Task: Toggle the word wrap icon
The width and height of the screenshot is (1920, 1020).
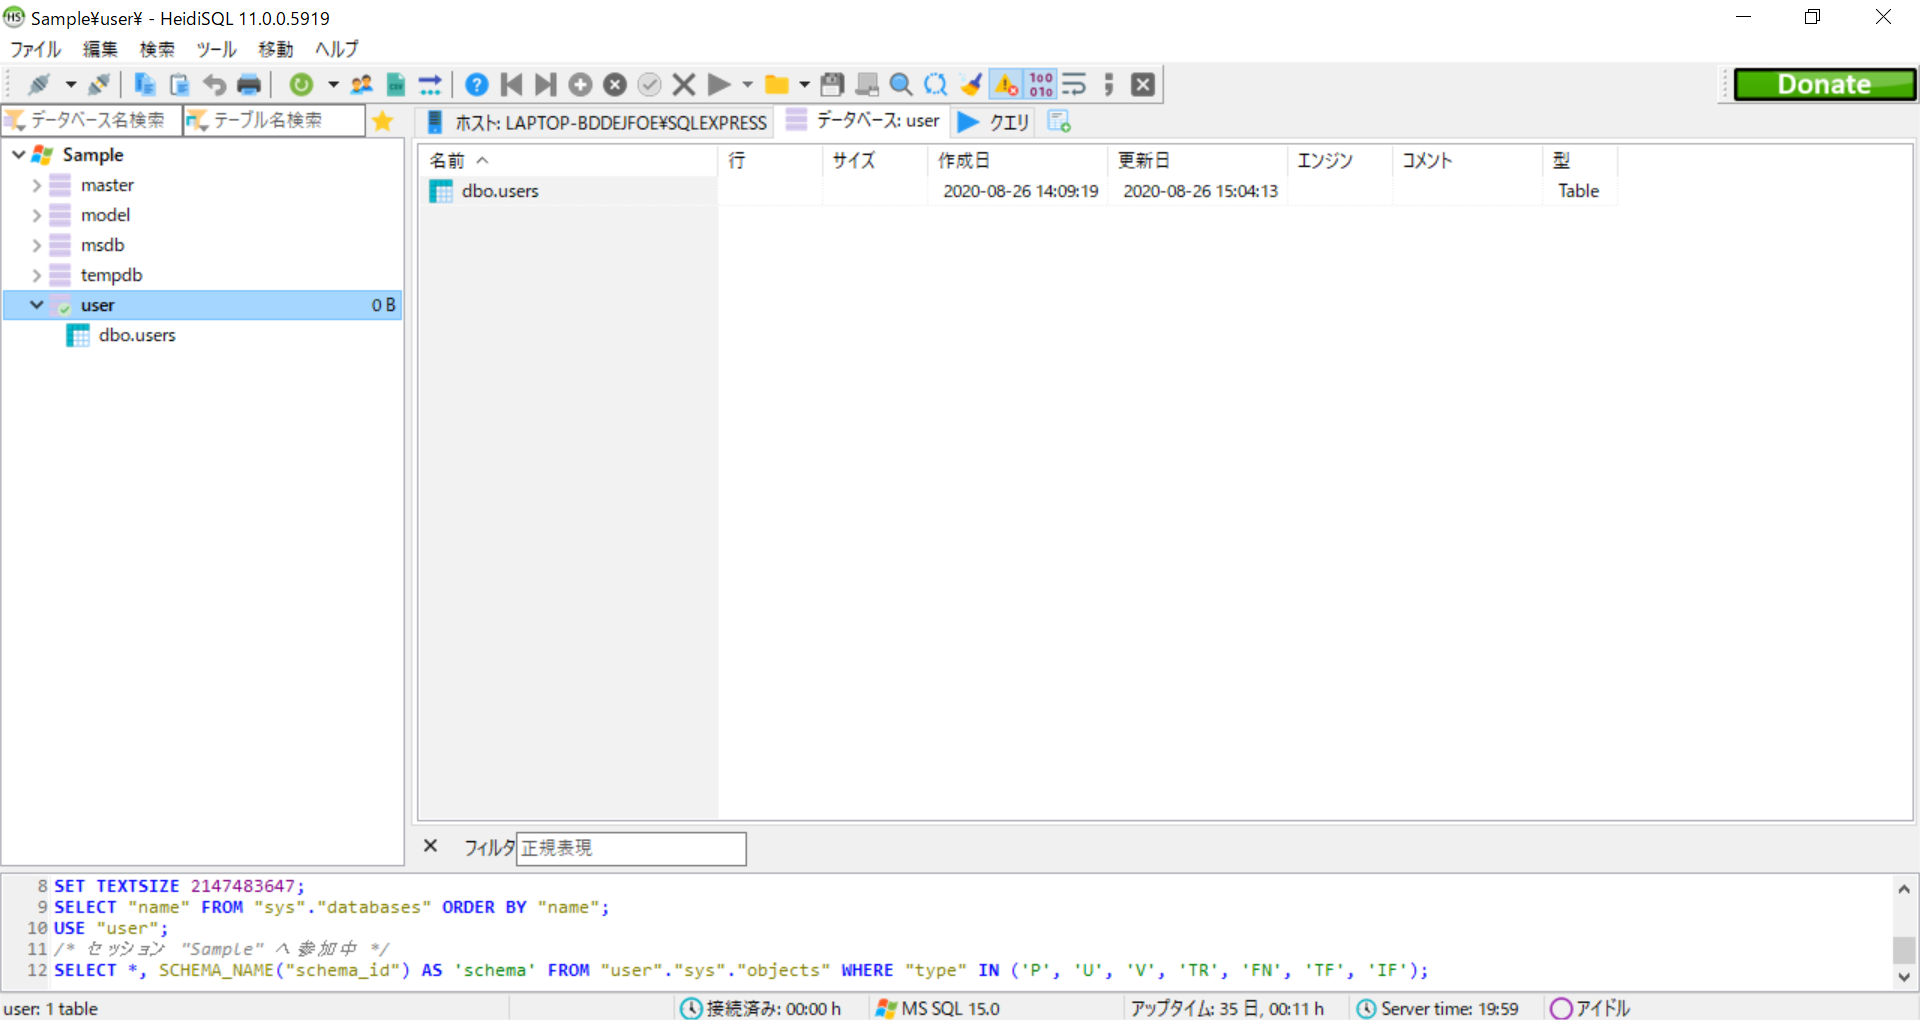Action: coord(1075,85)
